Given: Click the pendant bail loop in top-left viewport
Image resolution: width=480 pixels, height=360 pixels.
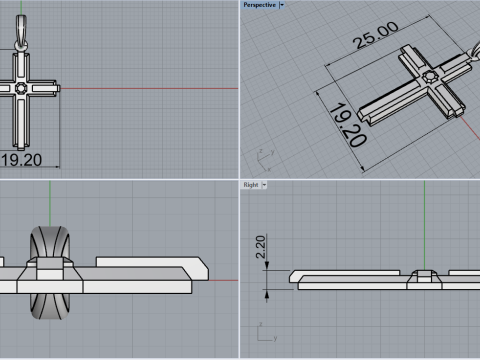Looking at the screenshot, I should coord(21,32).
